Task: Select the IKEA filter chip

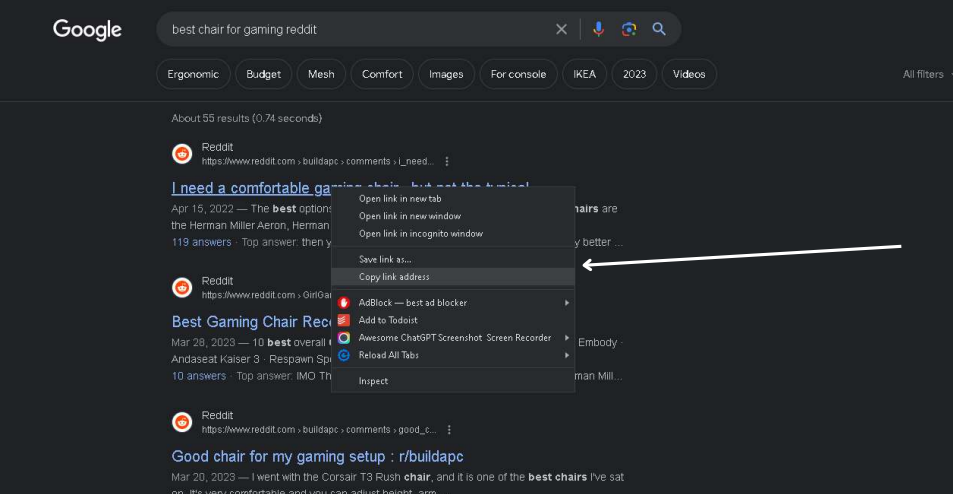Action: tap(584, 74)
